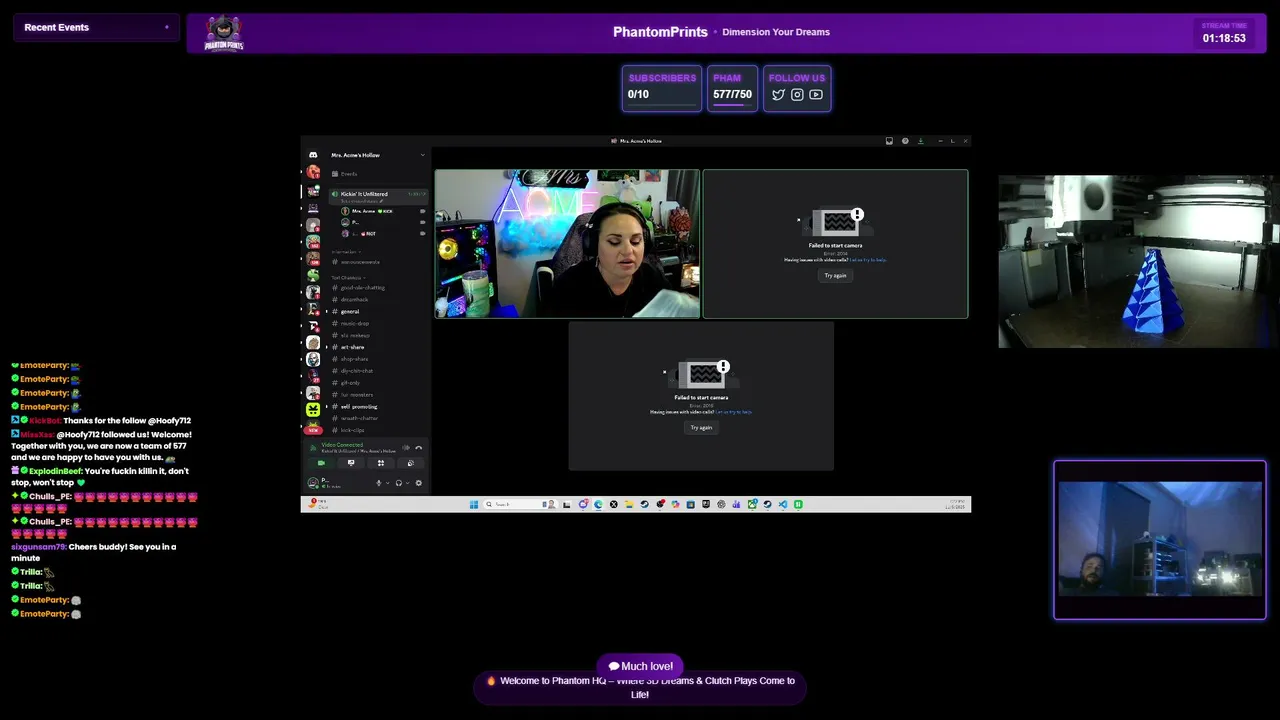The width and height of the screenshot is (1280, 720).
Task: Open the music-drop channel
Action: [x=378, y=323]
